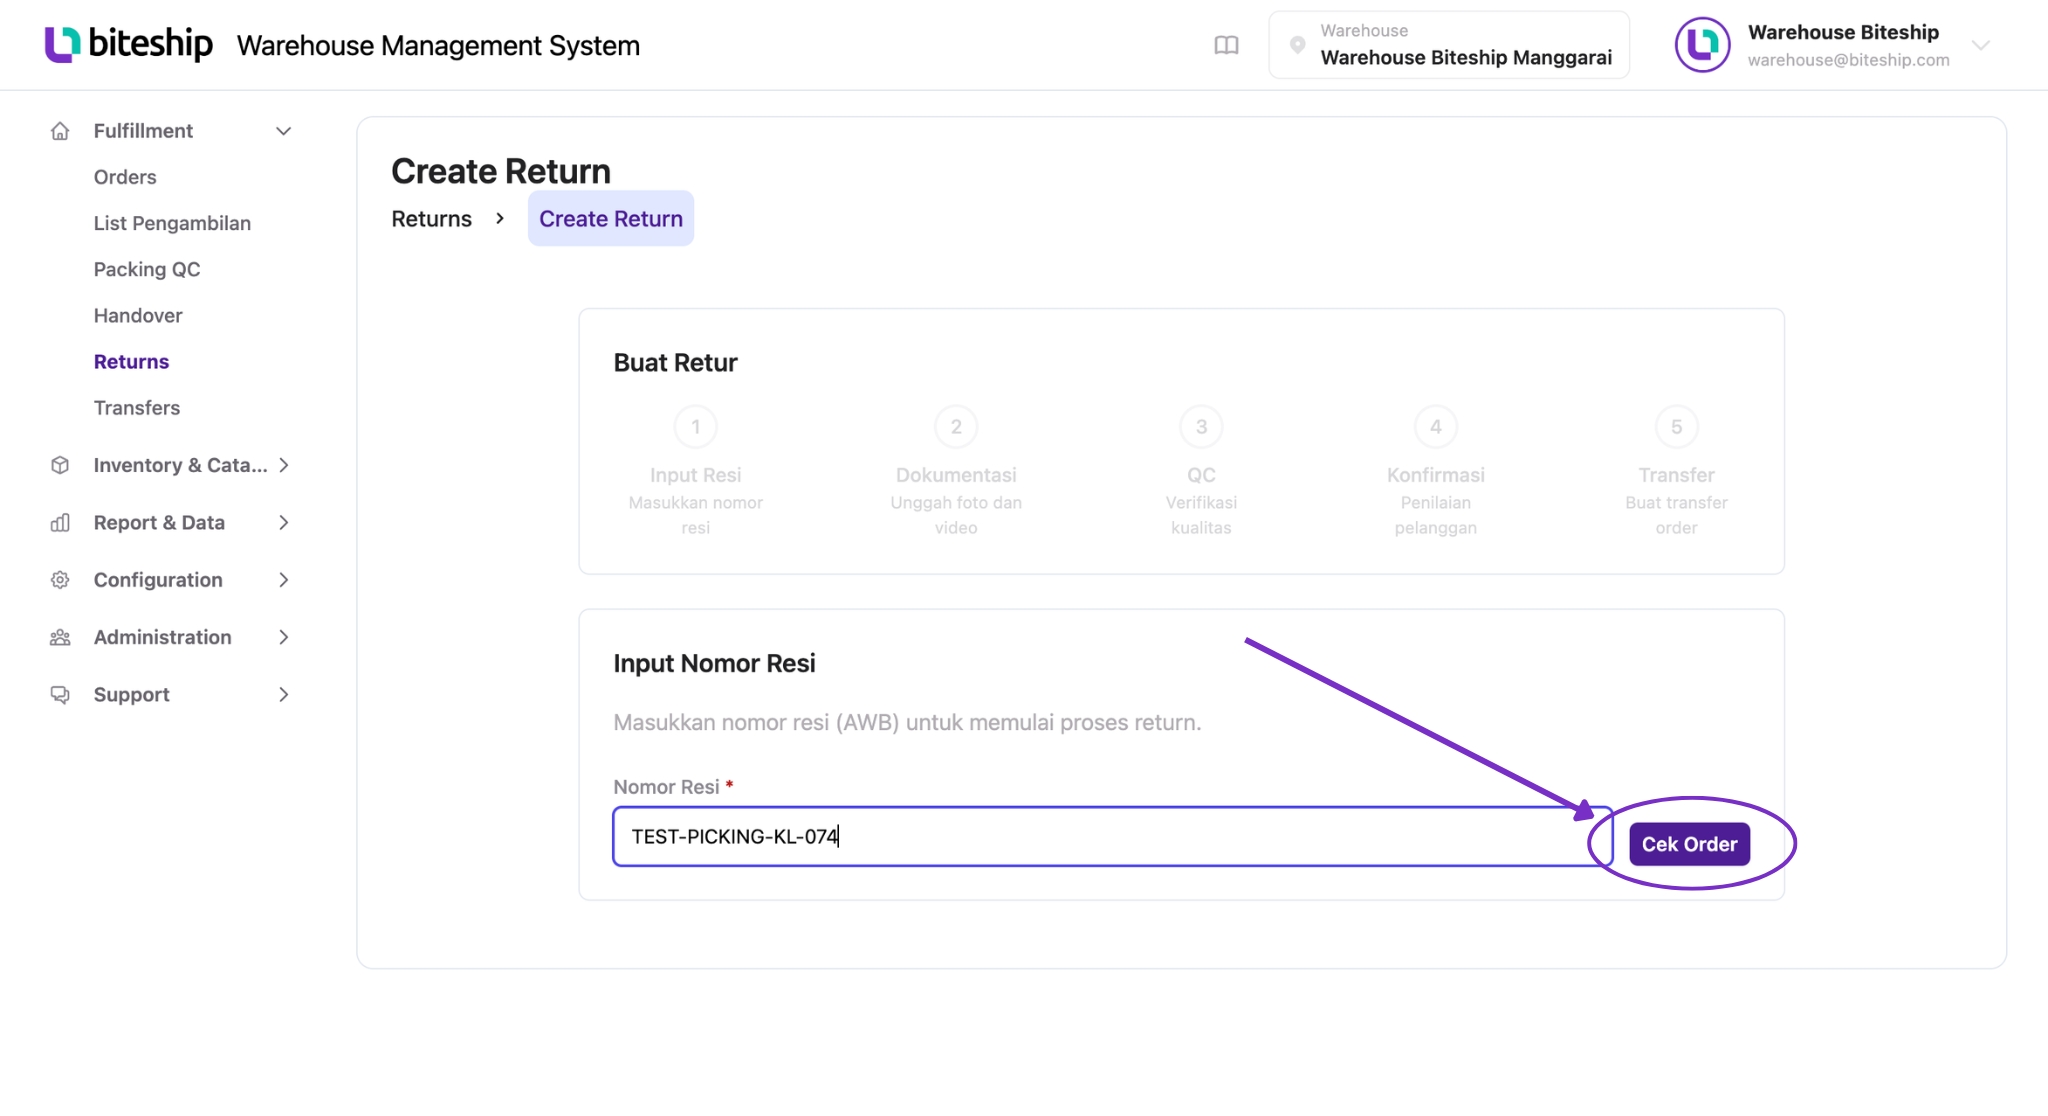This screenshot has width=2048, height=1116.
Task: Click the Biteship logo
Action: (128, 44)
